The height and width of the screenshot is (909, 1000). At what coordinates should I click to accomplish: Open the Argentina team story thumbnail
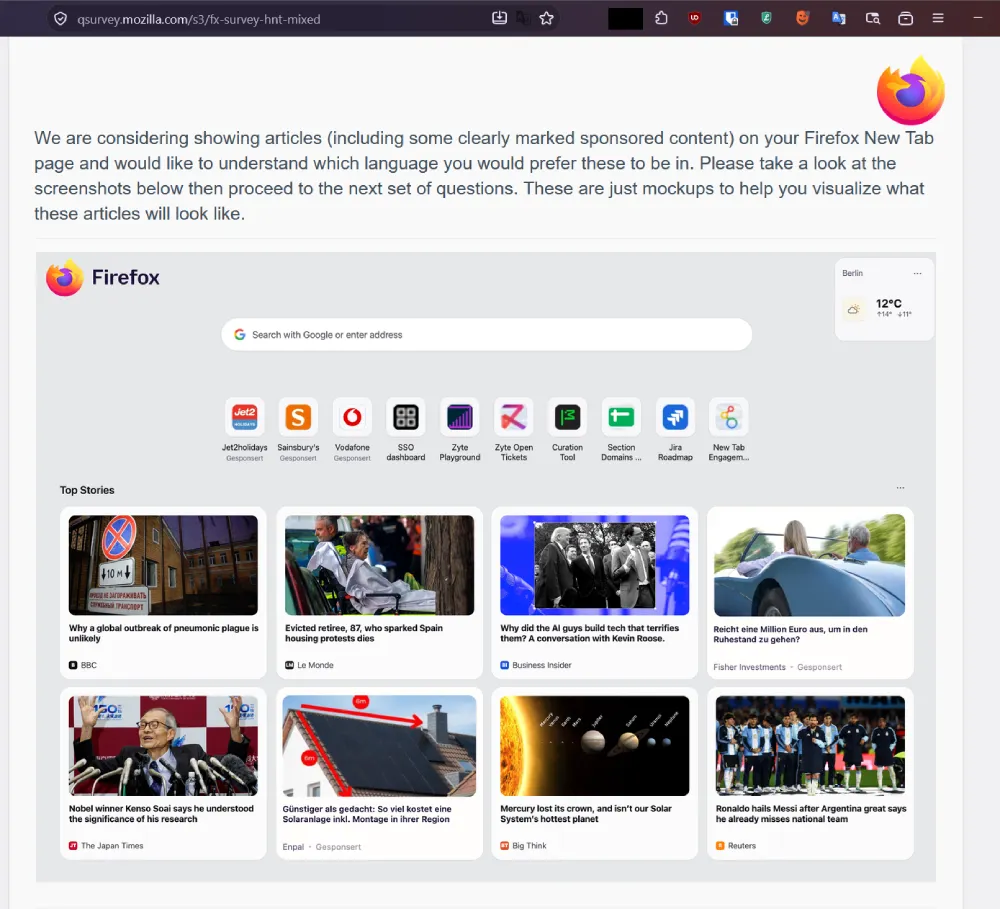[x=810, y=746]
